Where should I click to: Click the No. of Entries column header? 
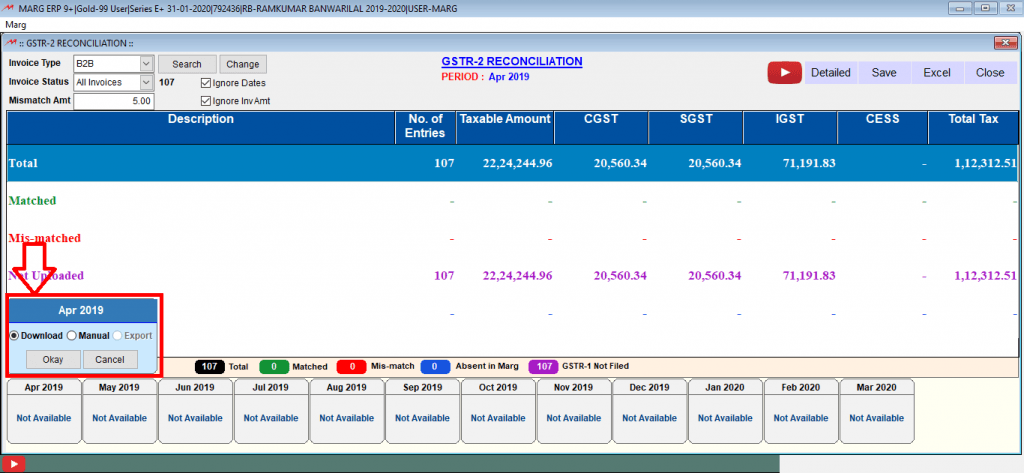[426, 127]
